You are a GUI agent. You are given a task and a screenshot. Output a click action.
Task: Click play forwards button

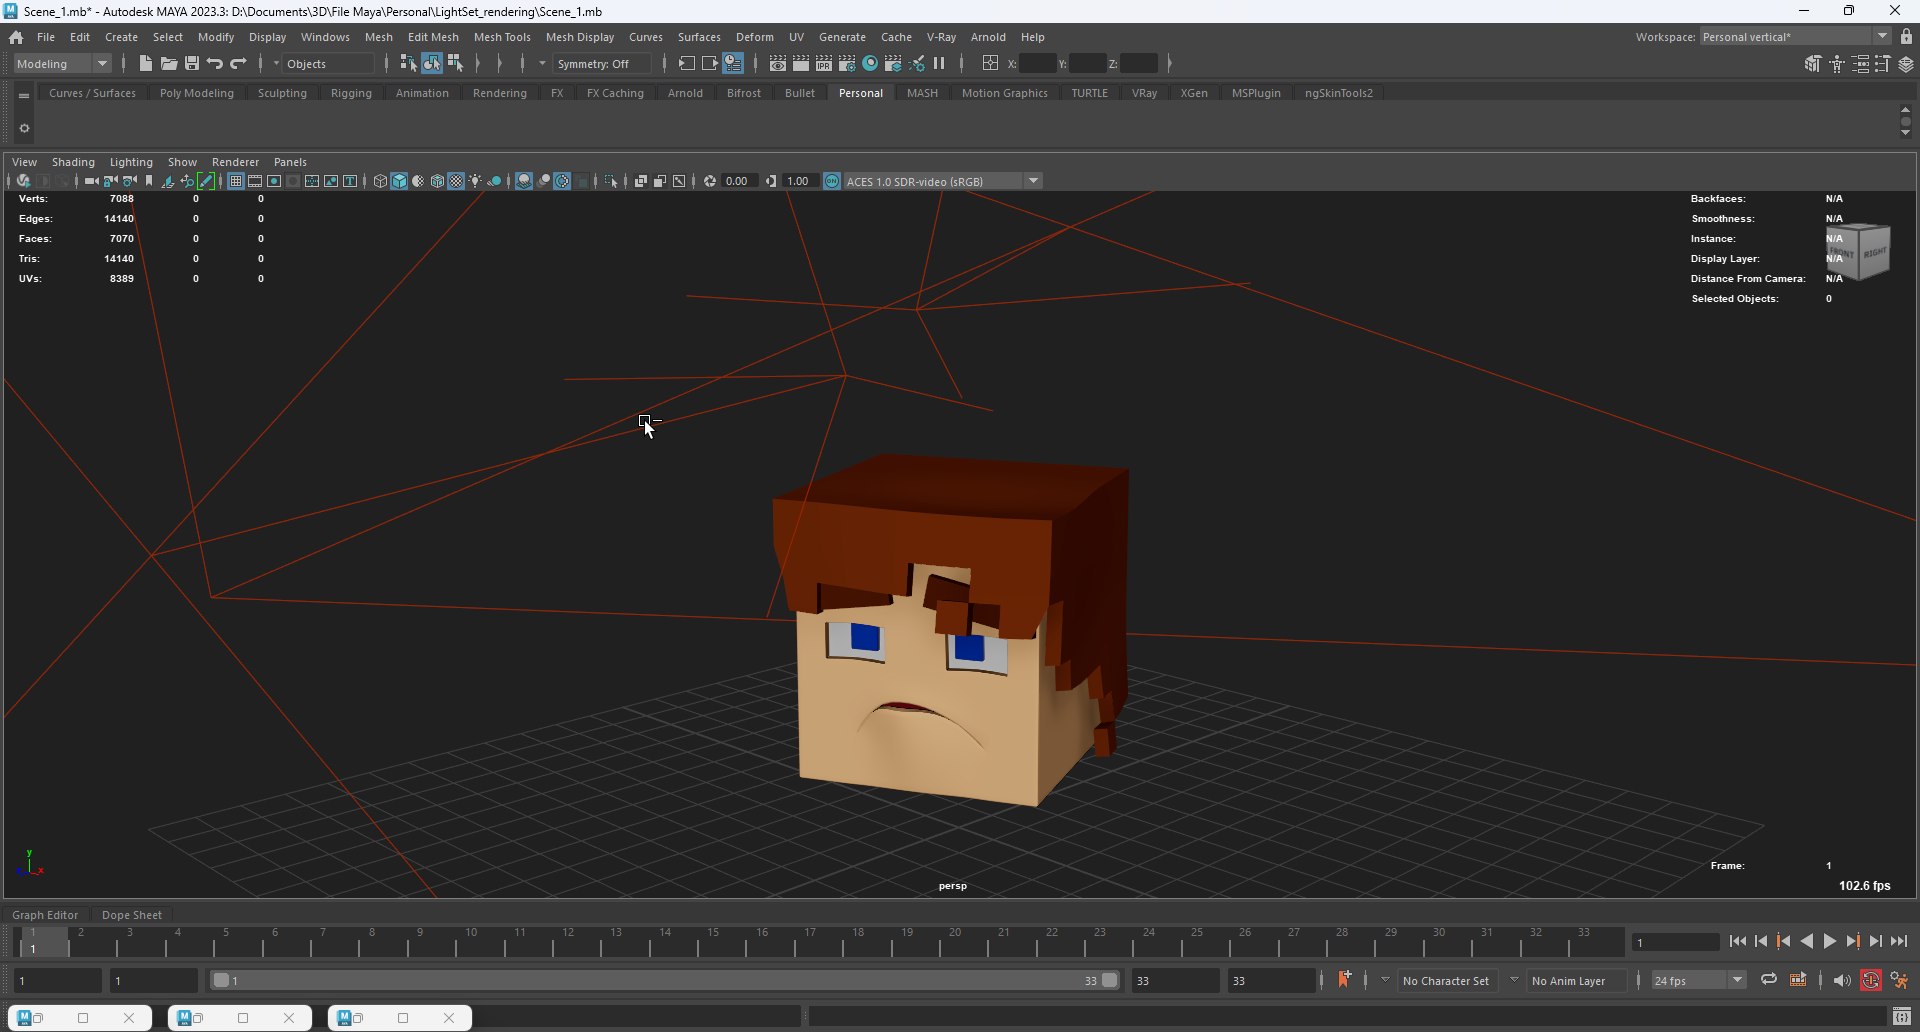tap(1829, 941)
